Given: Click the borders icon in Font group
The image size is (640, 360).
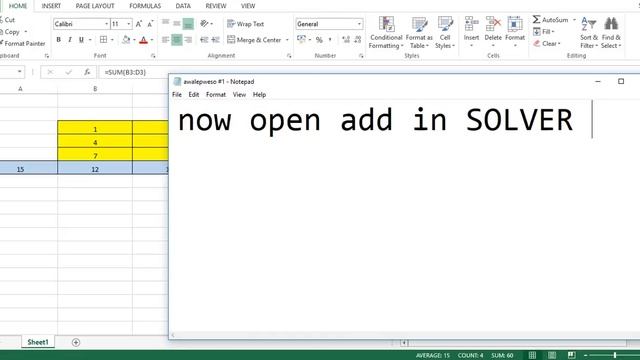Looking at the screenshot, I should click(x=103, y=40).
